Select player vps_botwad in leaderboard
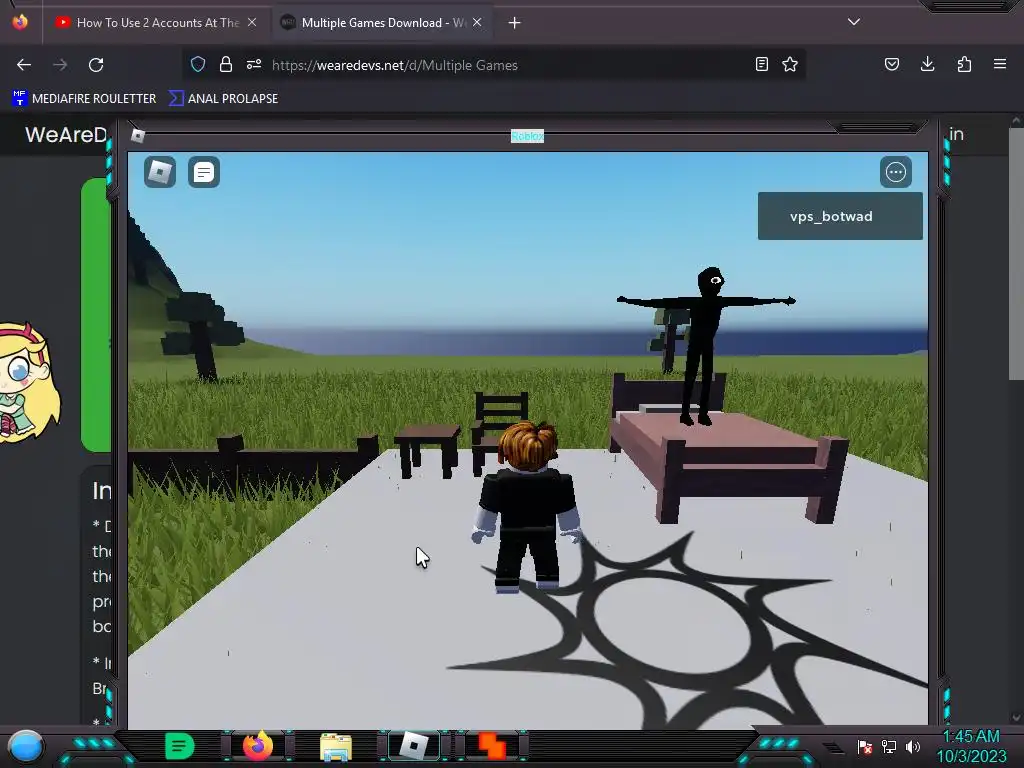Viewport: 1024px width, 768px height. pyautogui.click(x=840, y=216)
